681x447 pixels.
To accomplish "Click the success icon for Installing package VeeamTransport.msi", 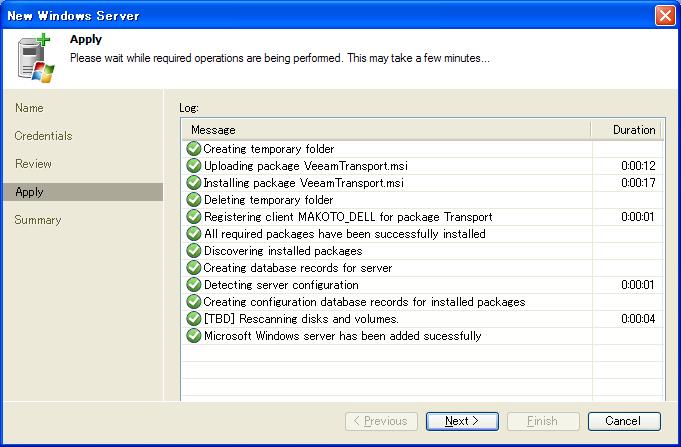I will pos(193,182).
